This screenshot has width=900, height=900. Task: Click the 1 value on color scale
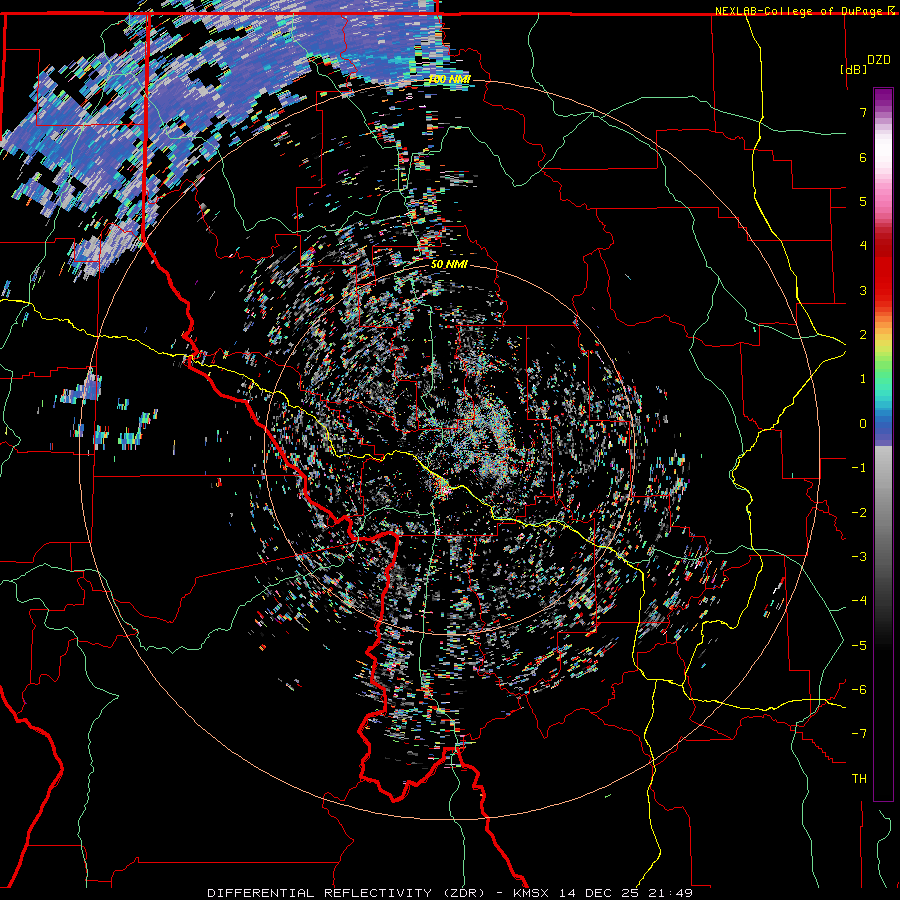coord(863,379)
